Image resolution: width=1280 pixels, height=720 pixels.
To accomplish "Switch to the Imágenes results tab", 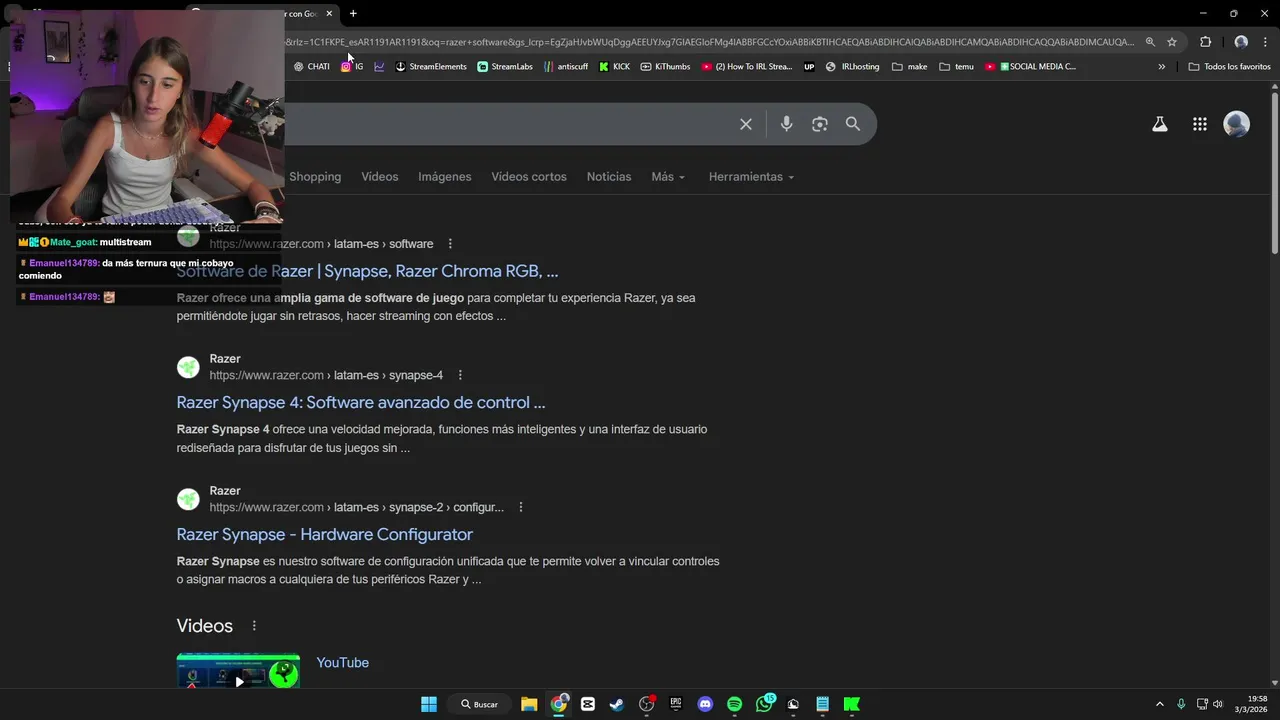I will pyautogui.click(x=445, y=177).
